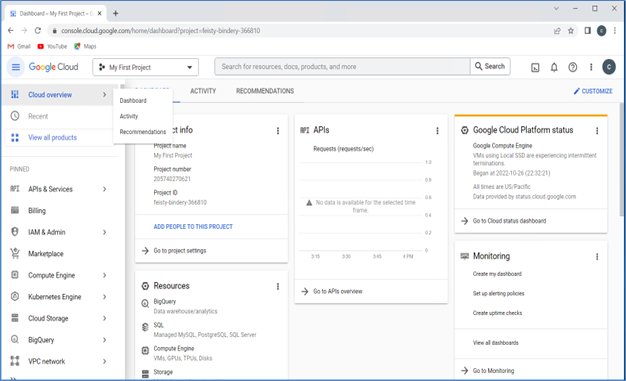Viewport: 626px width, 381px height.
Task: Expand APIs & Services submenu chevron
Action: pos(104,189)
